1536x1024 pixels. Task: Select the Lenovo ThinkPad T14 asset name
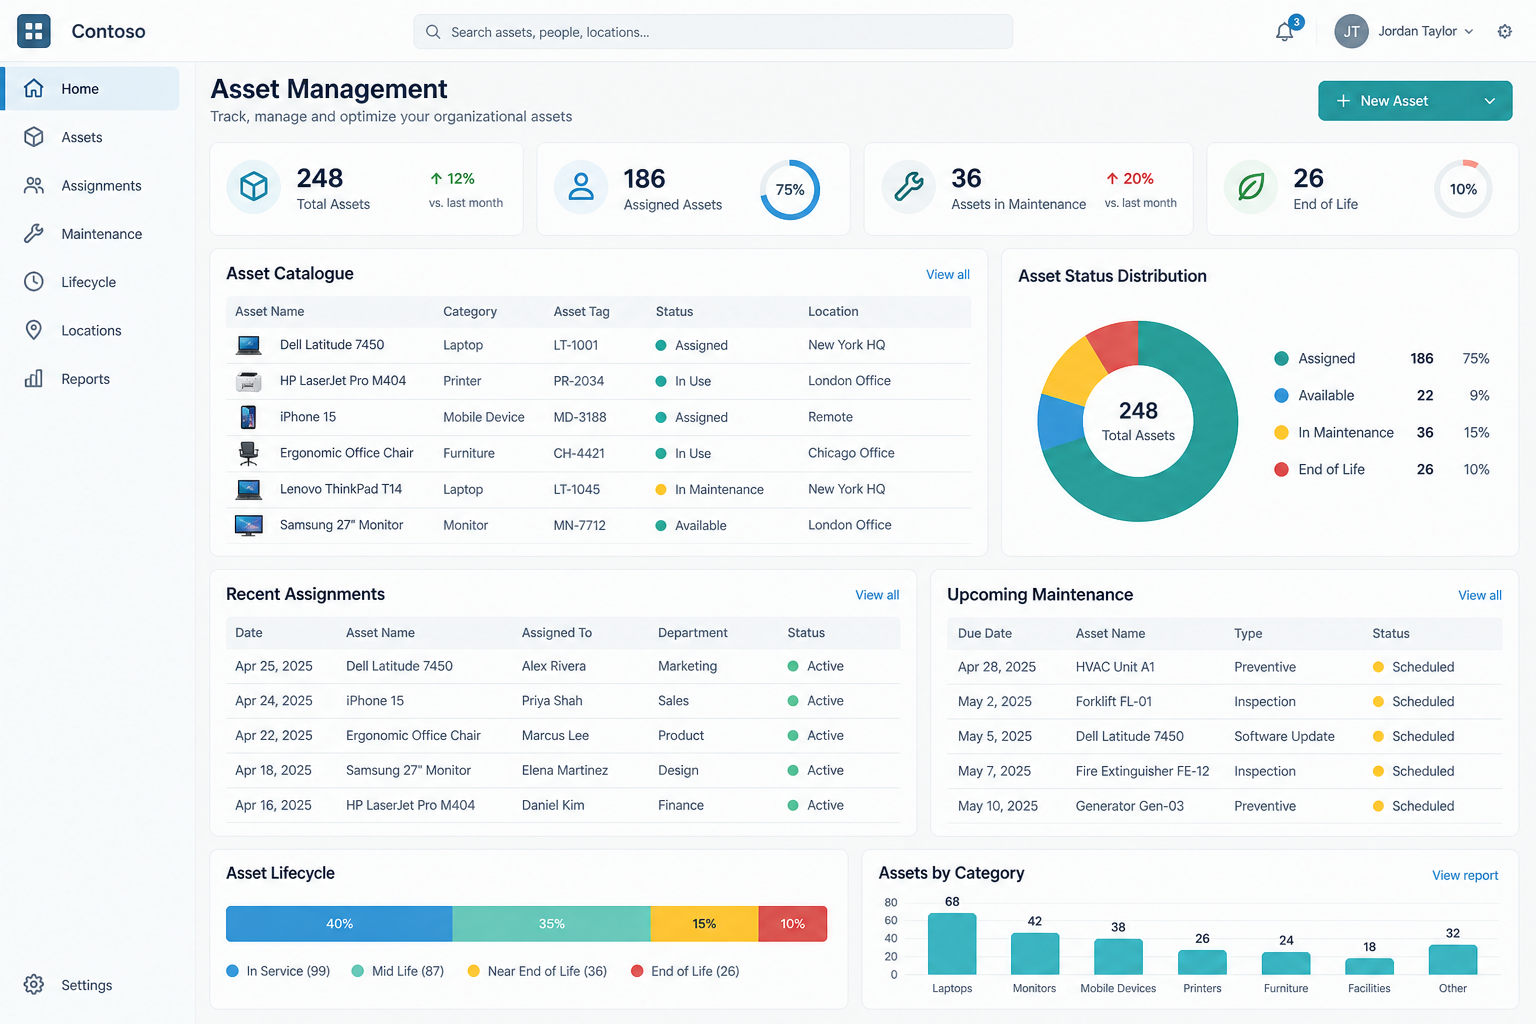click(341, 489)
